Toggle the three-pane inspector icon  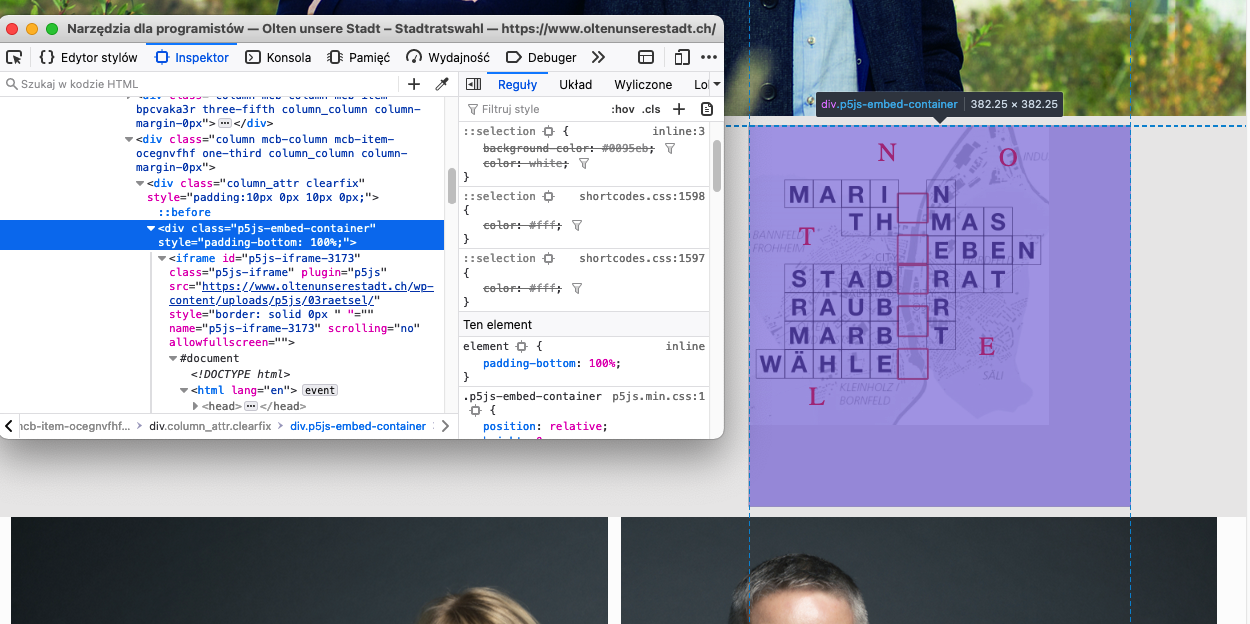474,84
